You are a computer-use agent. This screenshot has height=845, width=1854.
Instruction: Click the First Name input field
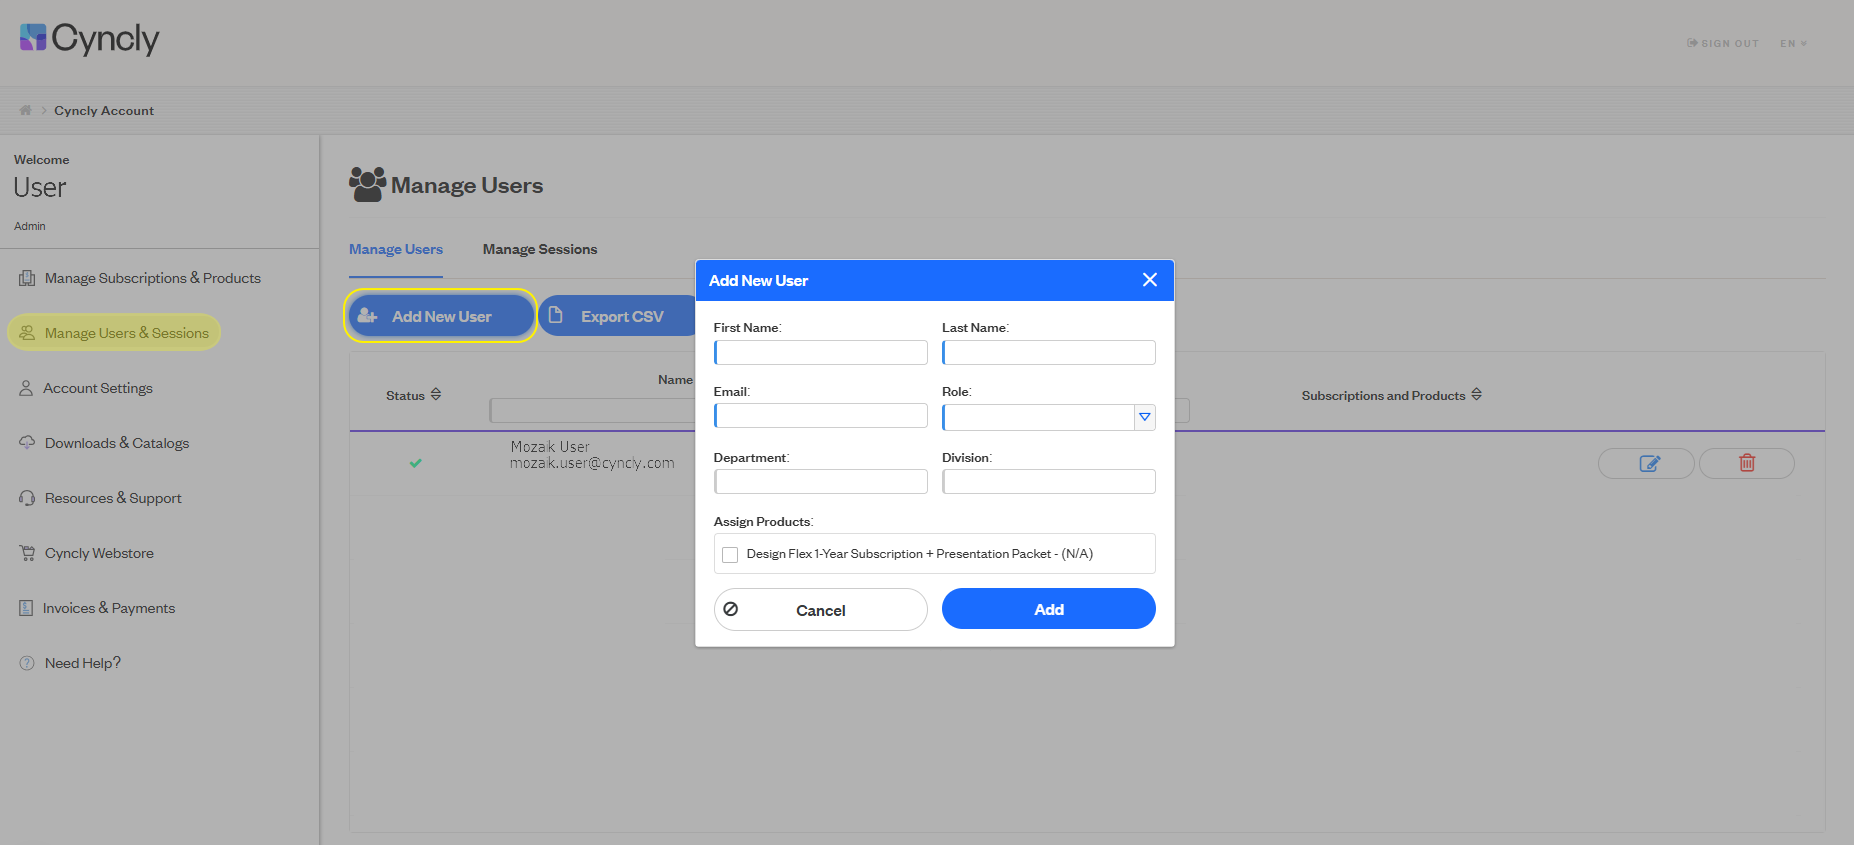(x=820, y=352)
